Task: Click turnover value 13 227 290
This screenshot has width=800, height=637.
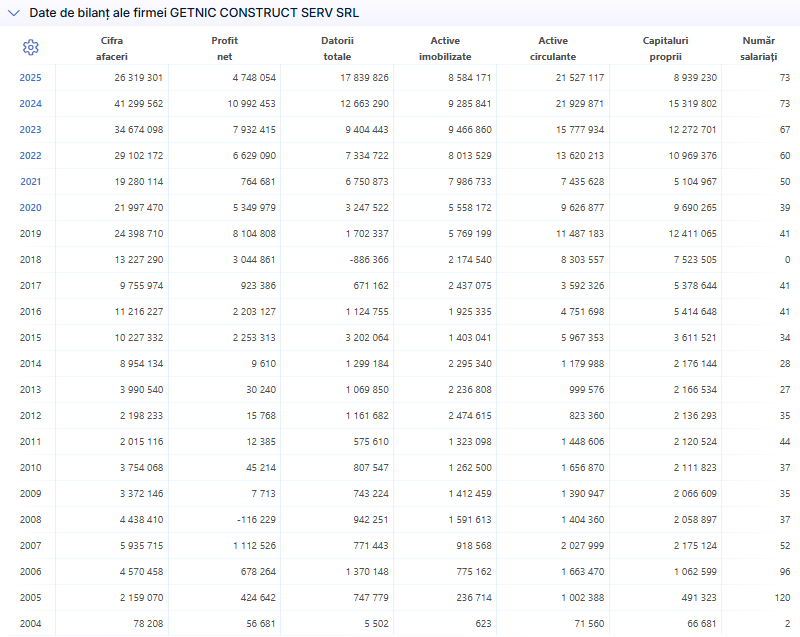Action: click(x=138, y=260)
